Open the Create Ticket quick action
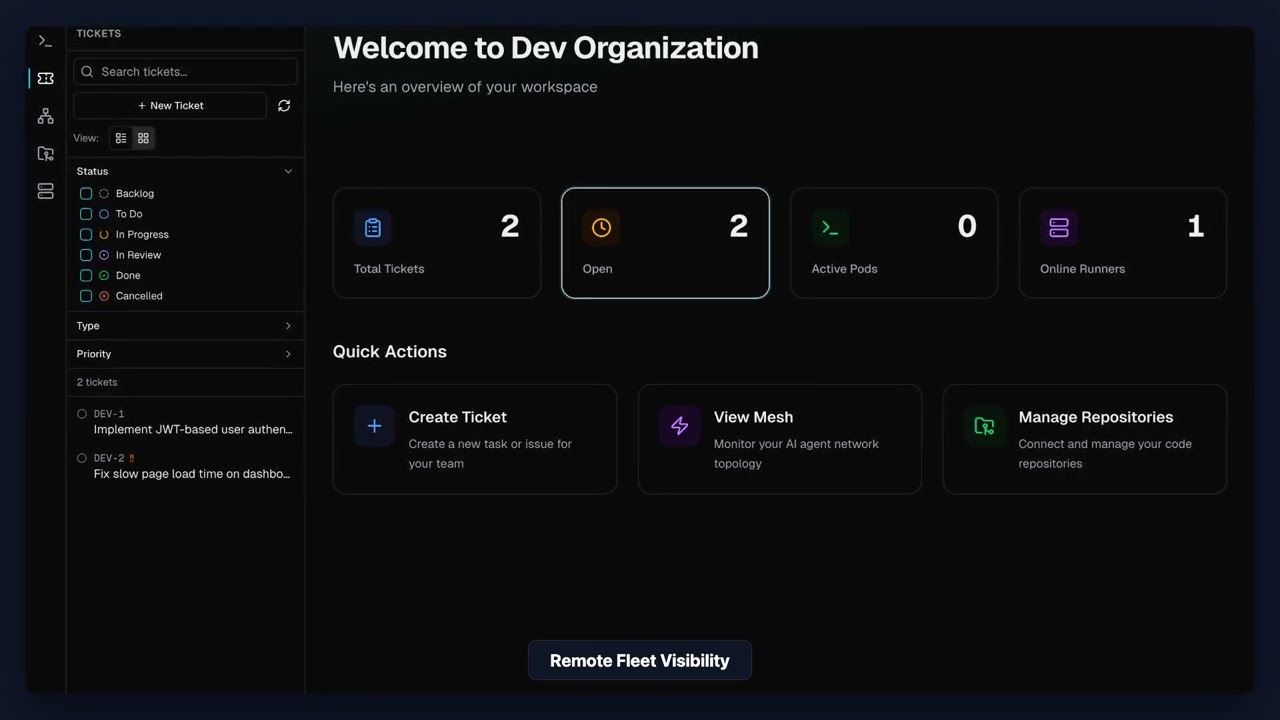 coord(475,439)
